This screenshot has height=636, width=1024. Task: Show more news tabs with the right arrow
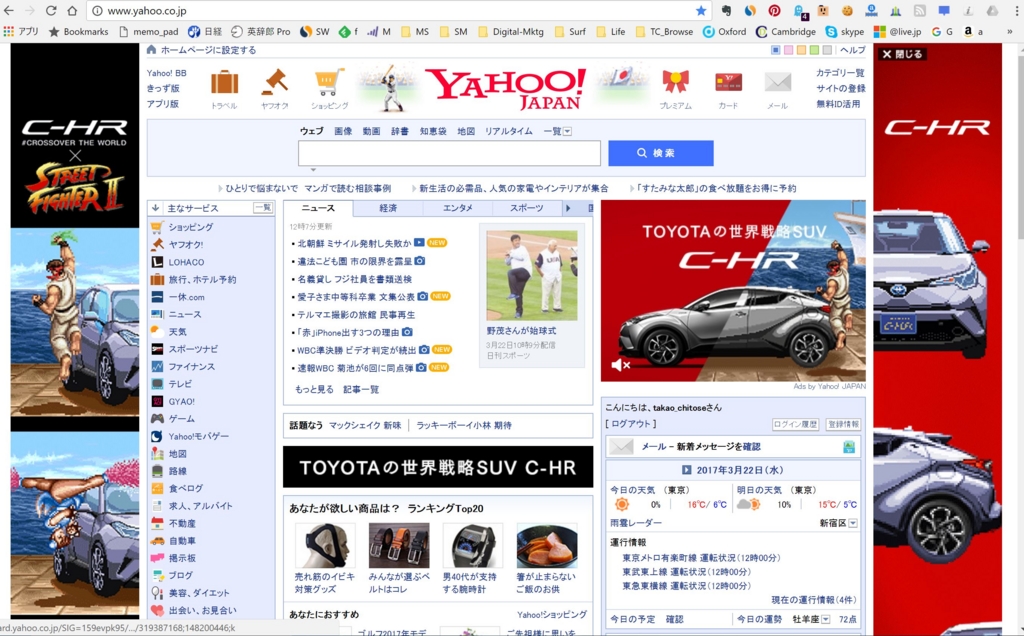568,208
